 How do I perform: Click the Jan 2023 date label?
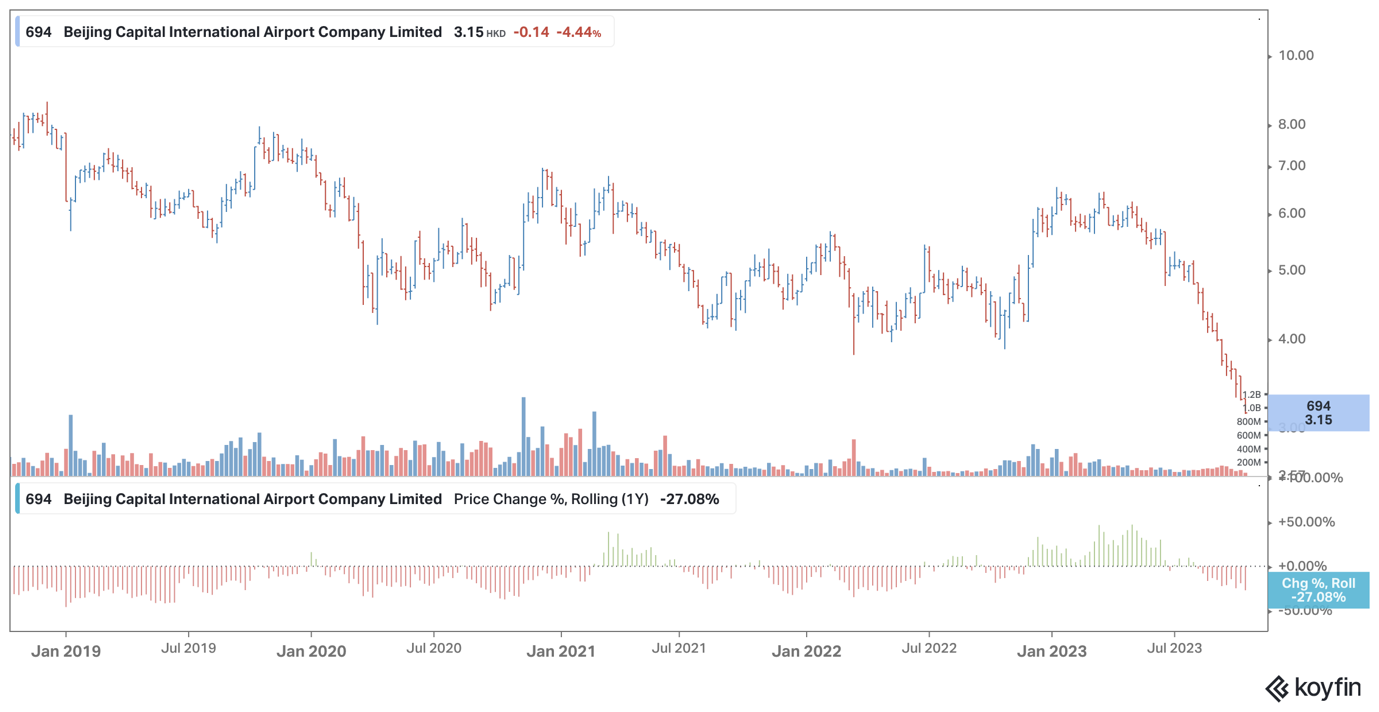coord(1051,651)
